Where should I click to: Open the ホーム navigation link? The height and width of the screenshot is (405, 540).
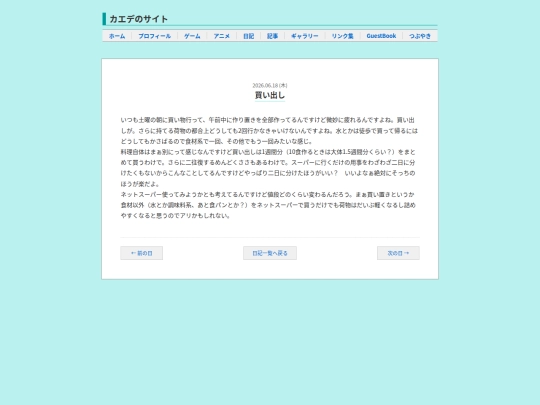coord(117,36)
